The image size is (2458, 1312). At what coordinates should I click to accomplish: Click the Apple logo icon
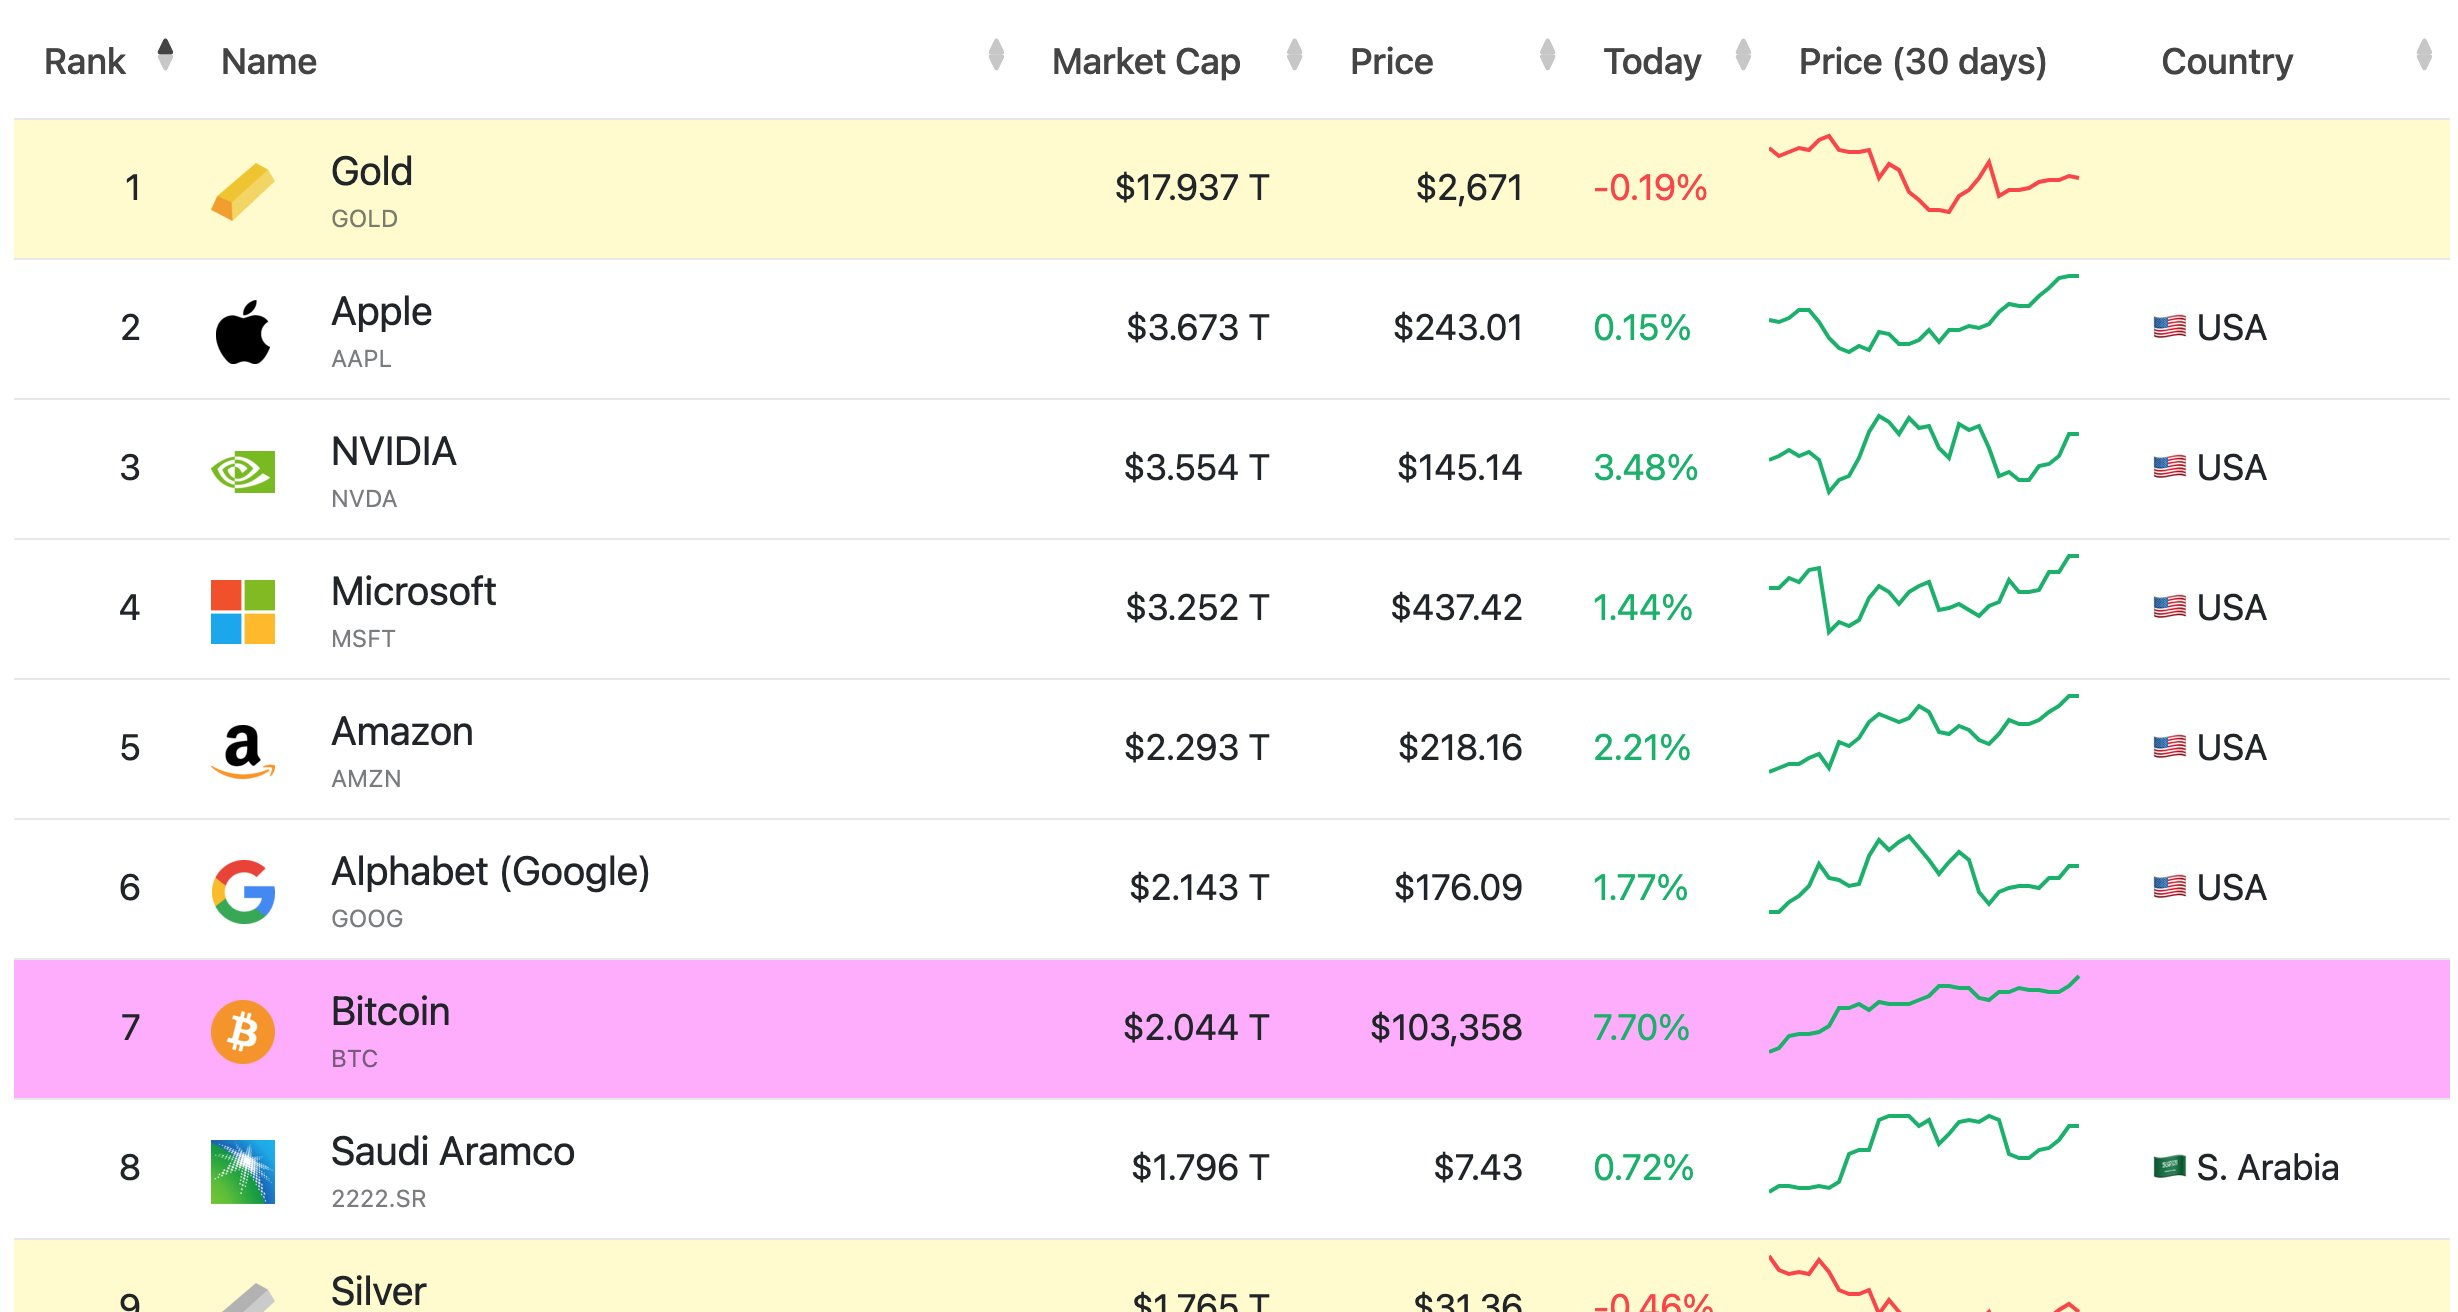(x=243, y=332)
